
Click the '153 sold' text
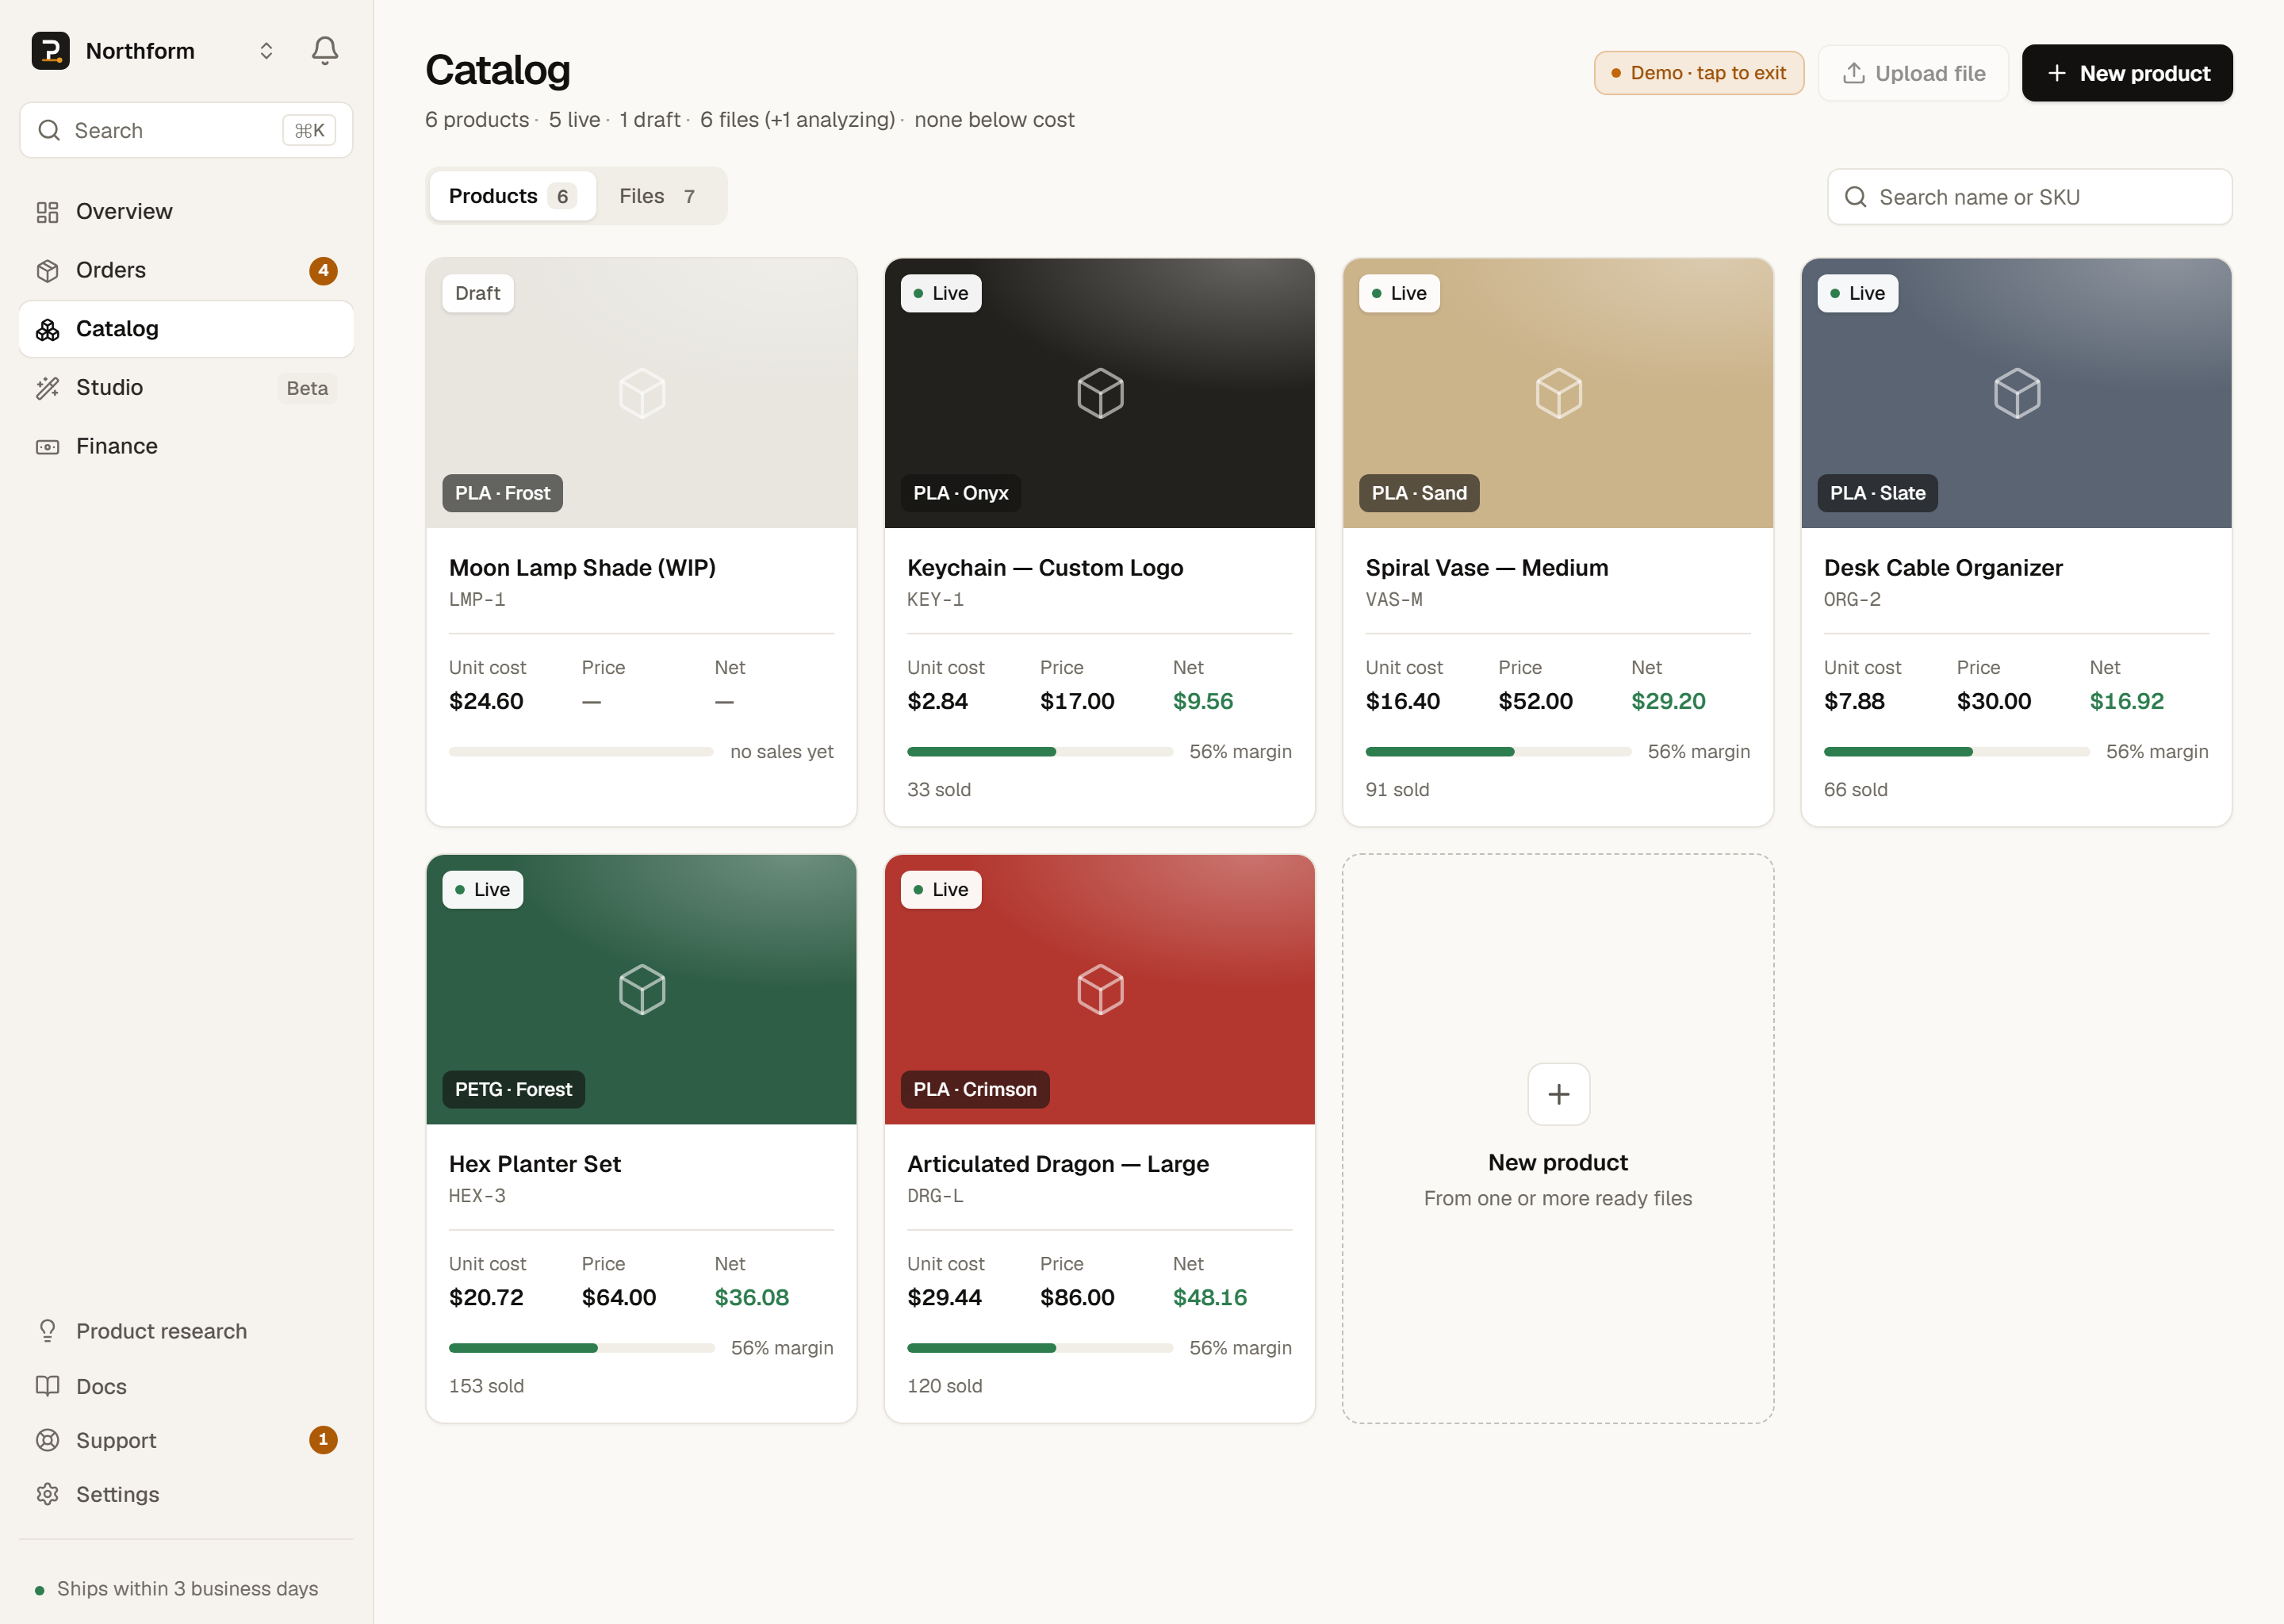pos(486,1386)
